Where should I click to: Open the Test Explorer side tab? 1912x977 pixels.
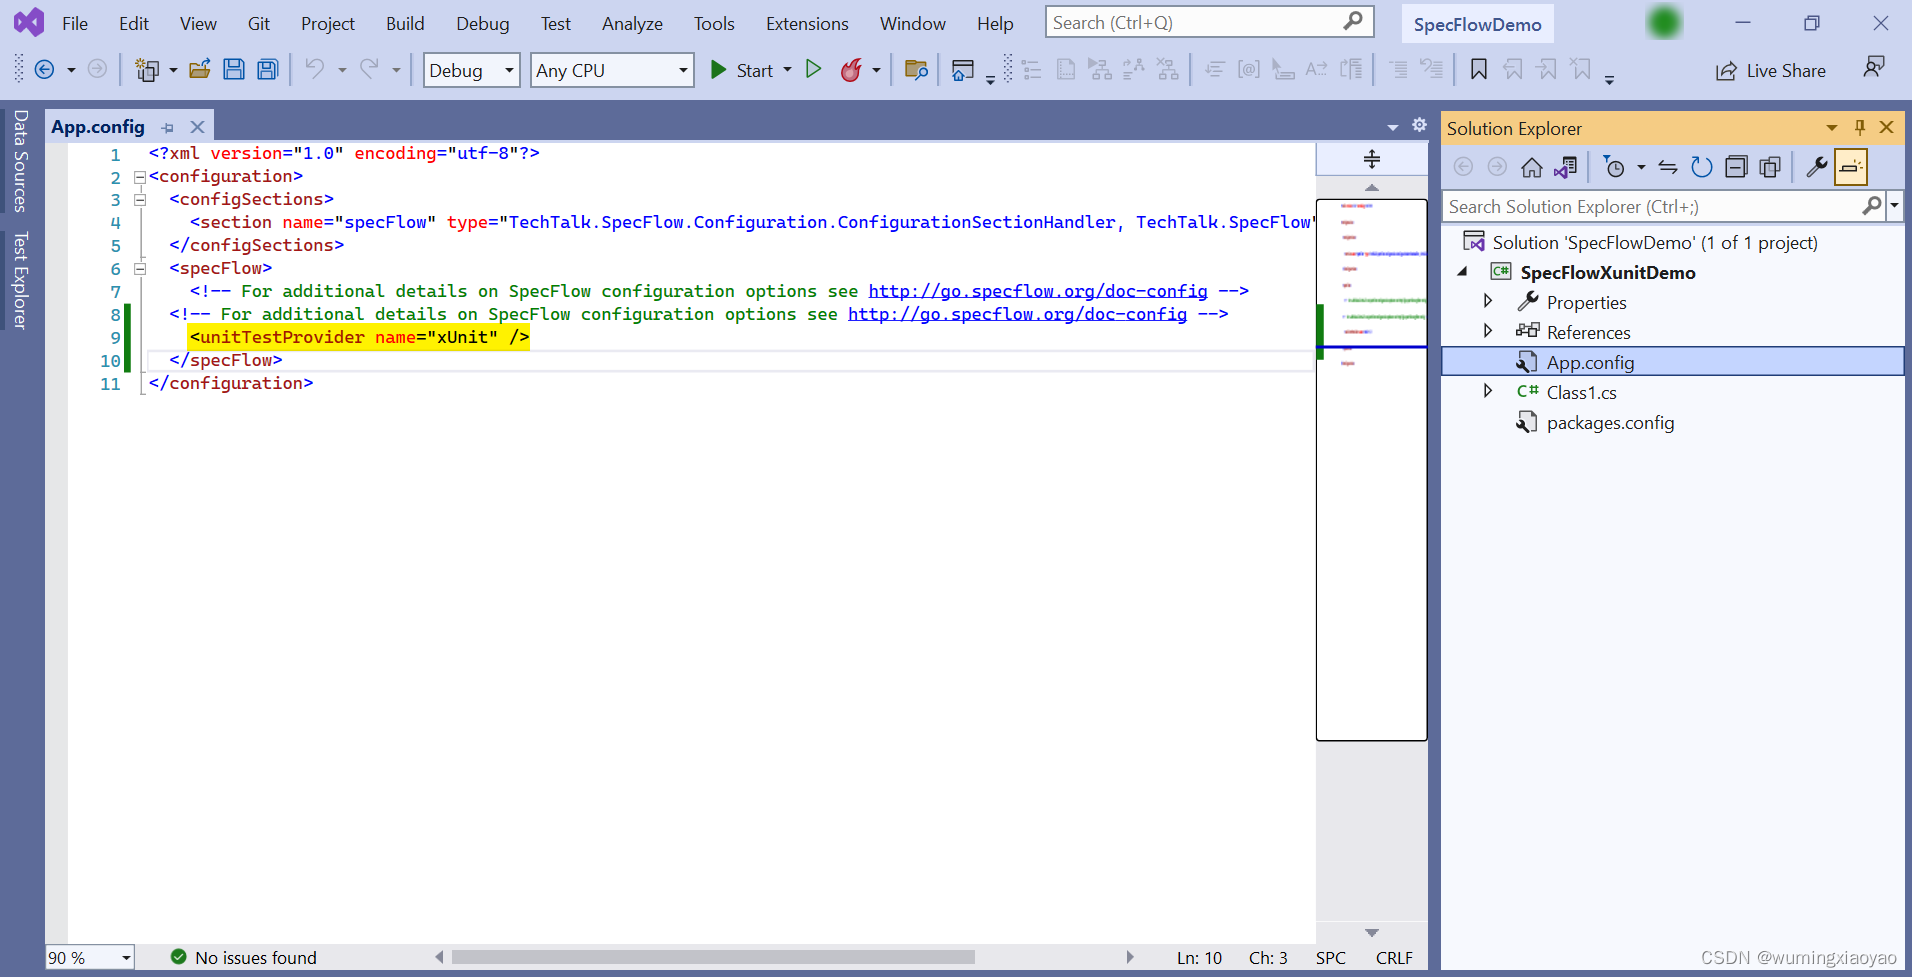coord(20,280)
